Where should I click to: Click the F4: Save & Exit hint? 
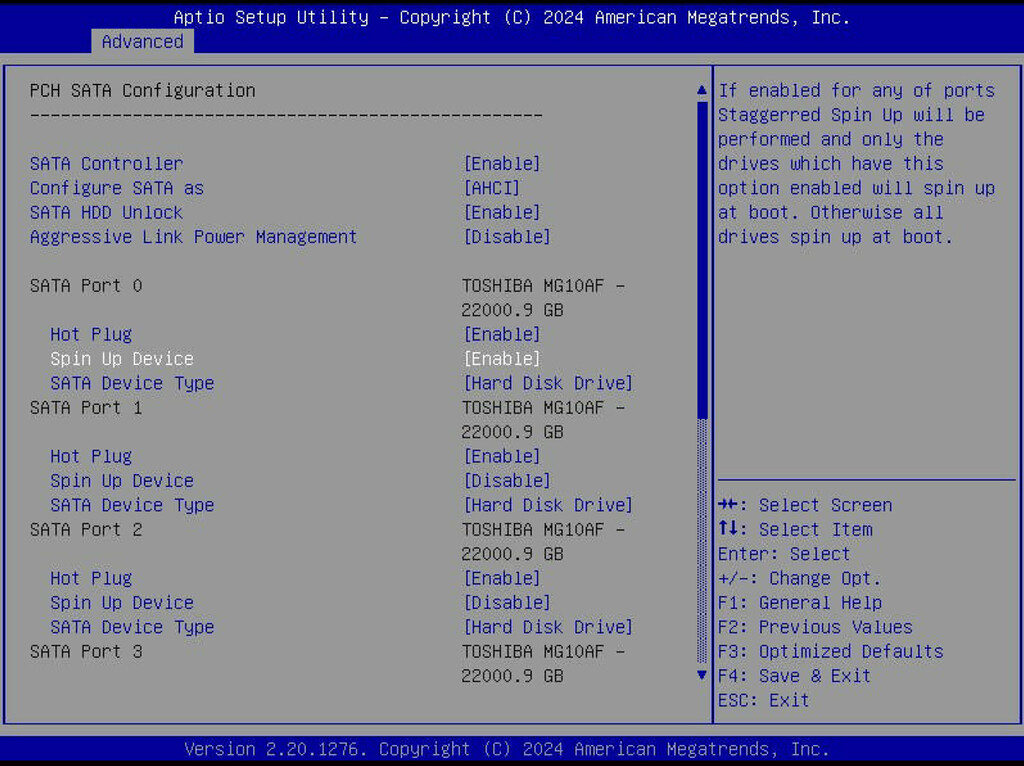pos(794,676)
